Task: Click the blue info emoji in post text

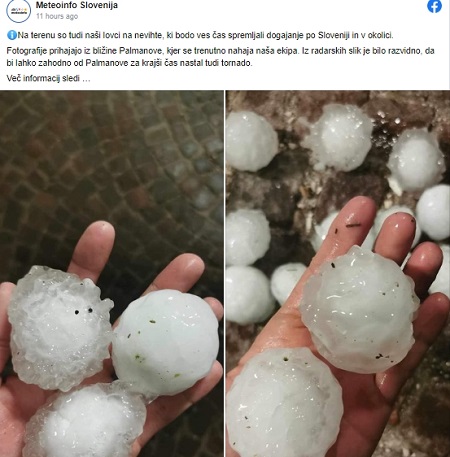Action: [12, 35]
